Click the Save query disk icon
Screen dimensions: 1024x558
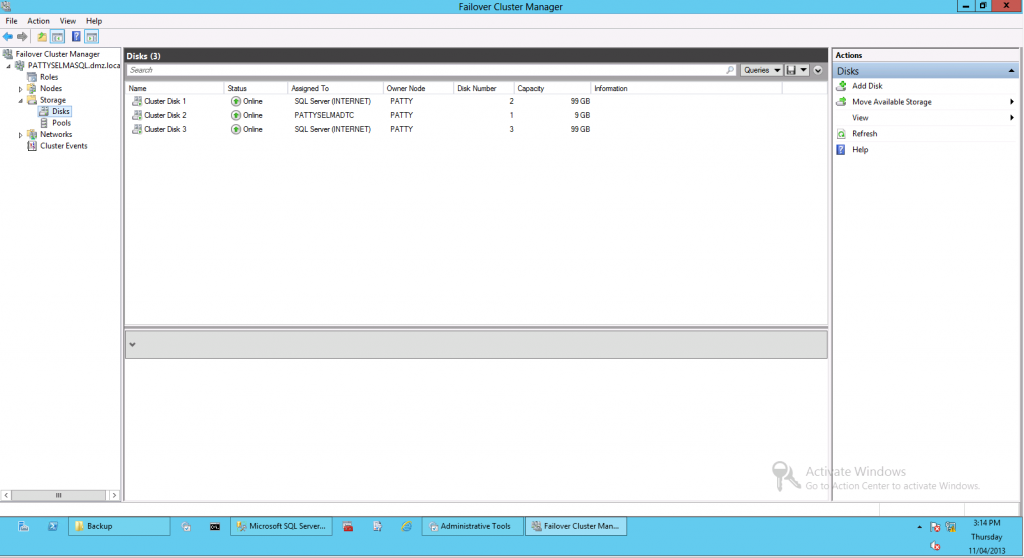(x=791, y=70)
